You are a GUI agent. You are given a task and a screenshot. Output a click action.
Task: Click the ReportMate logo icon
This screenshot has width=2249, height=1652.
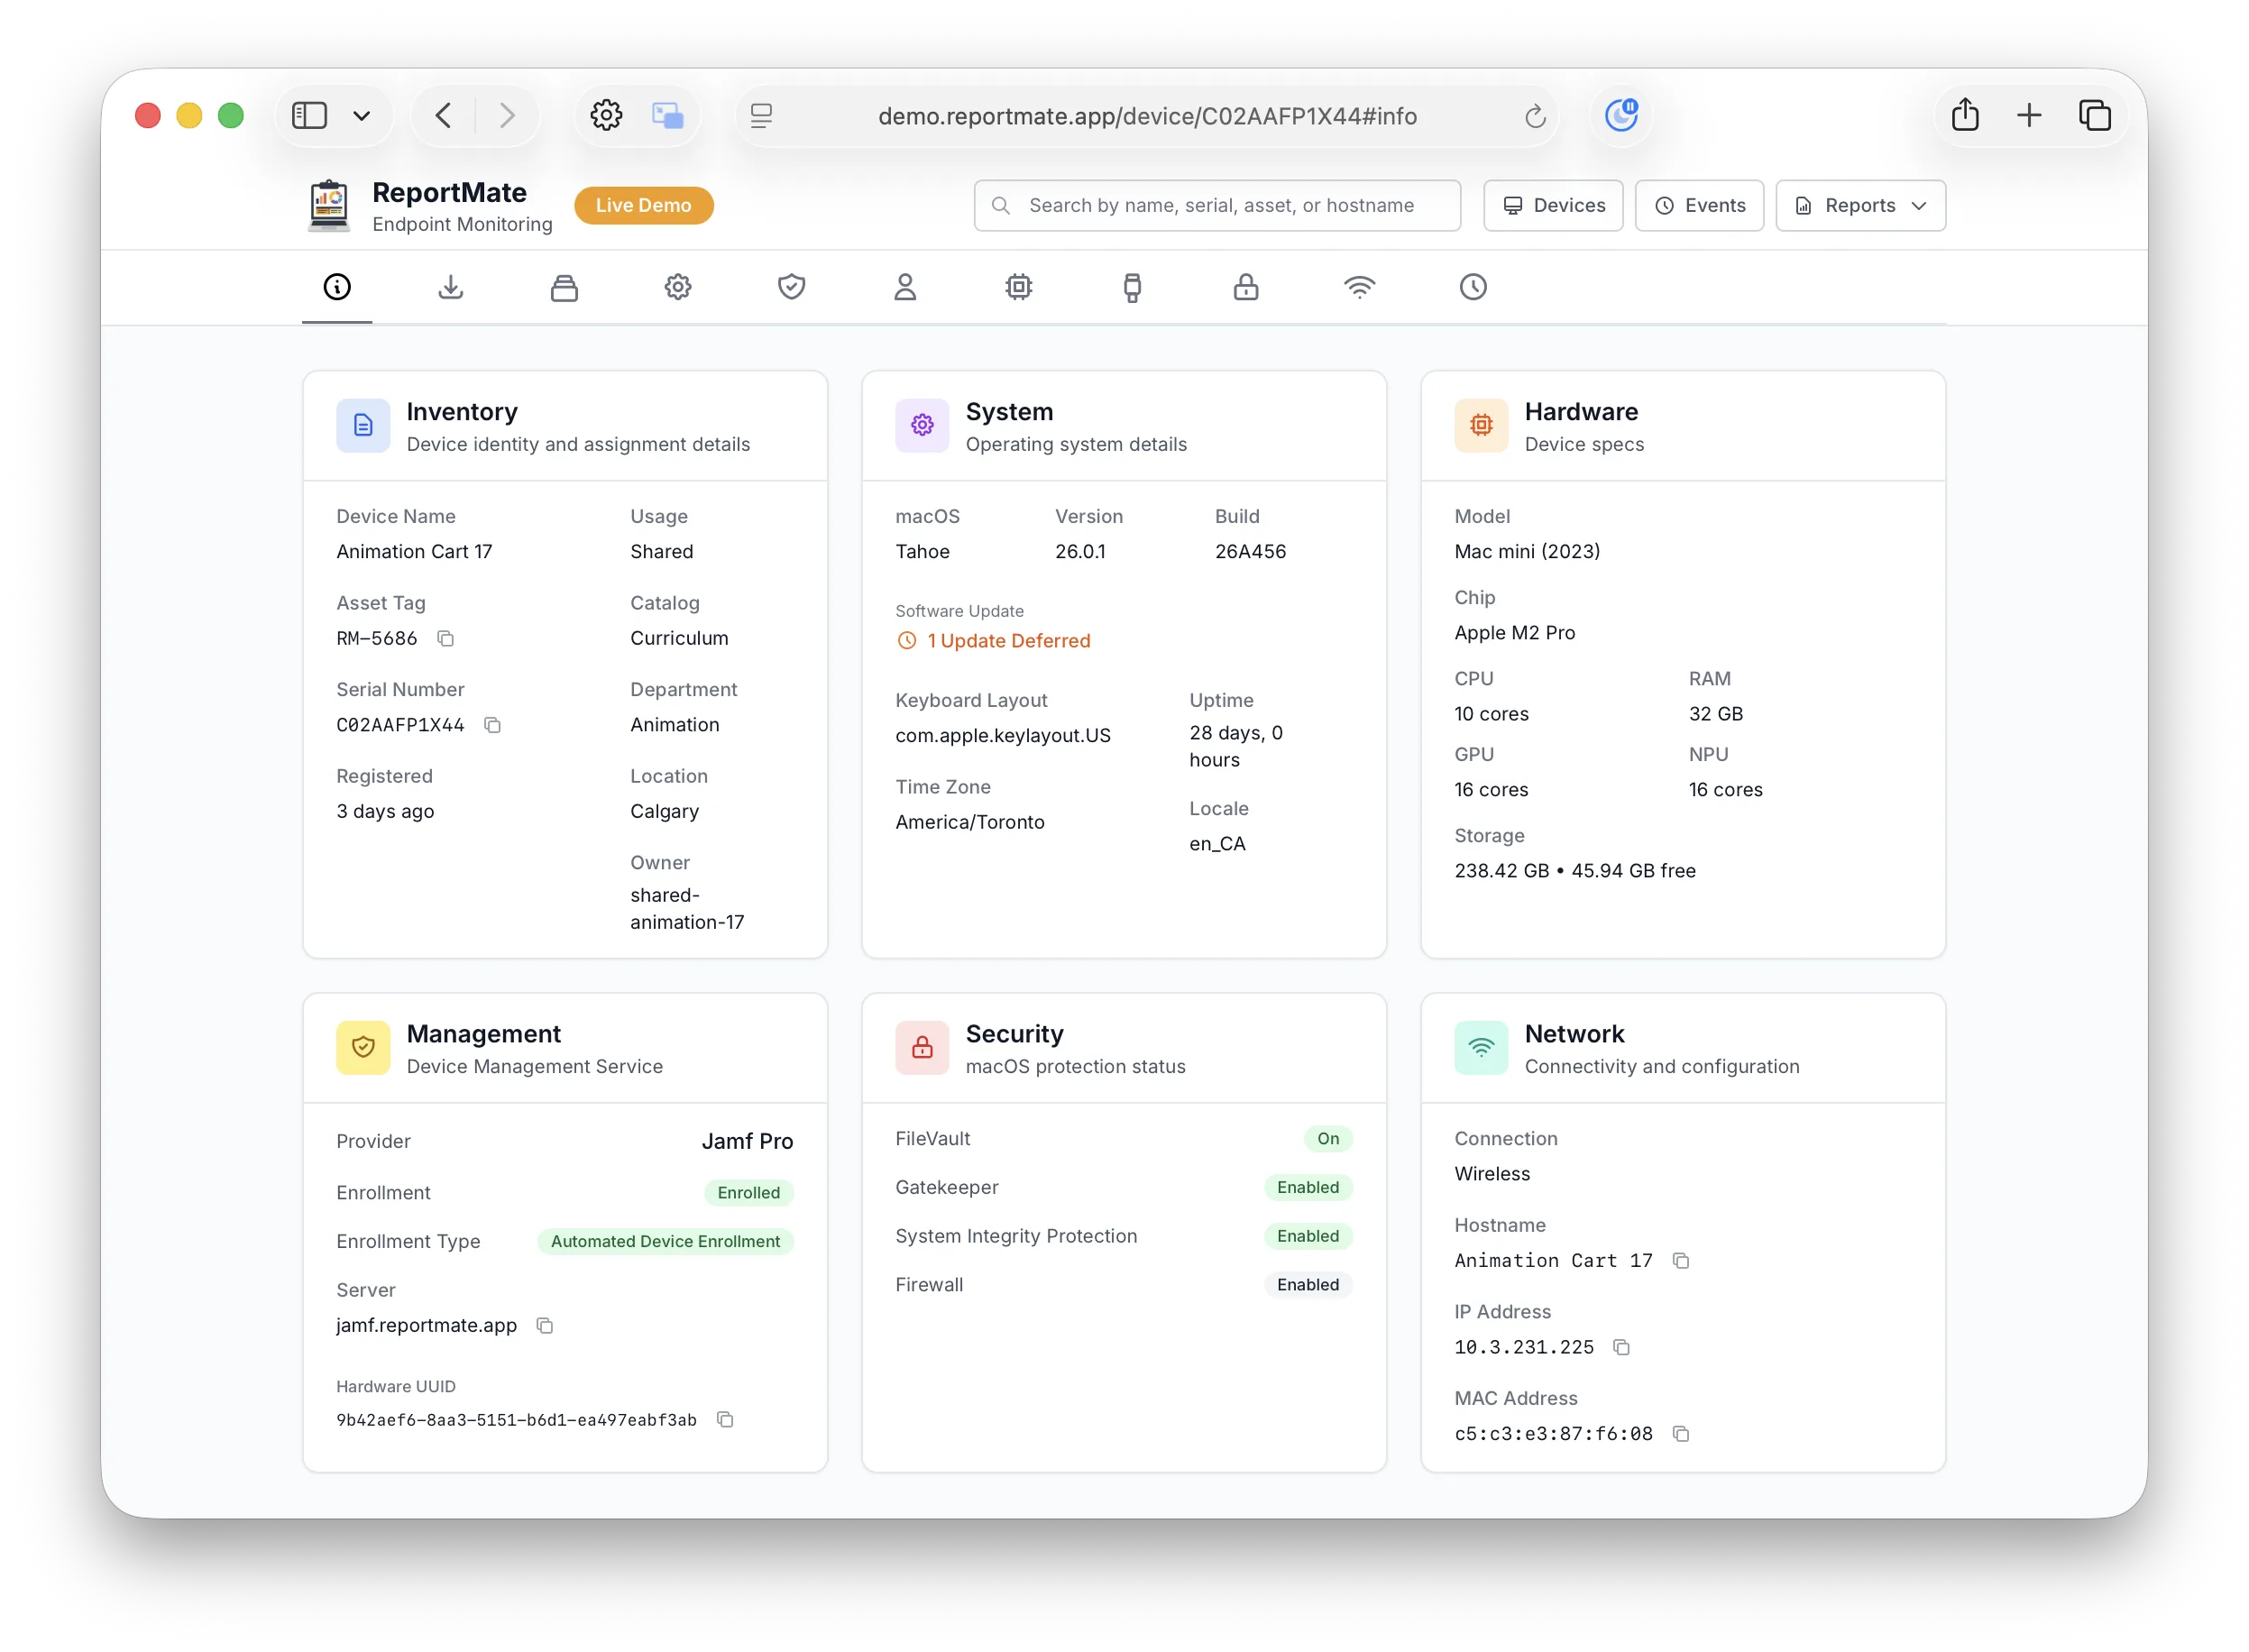[329, 205]
